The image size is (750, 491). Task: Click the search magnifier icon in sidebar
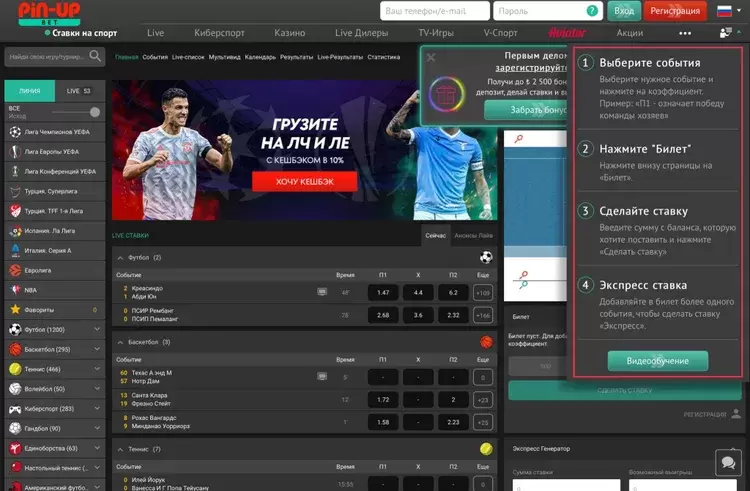point(95,56)
